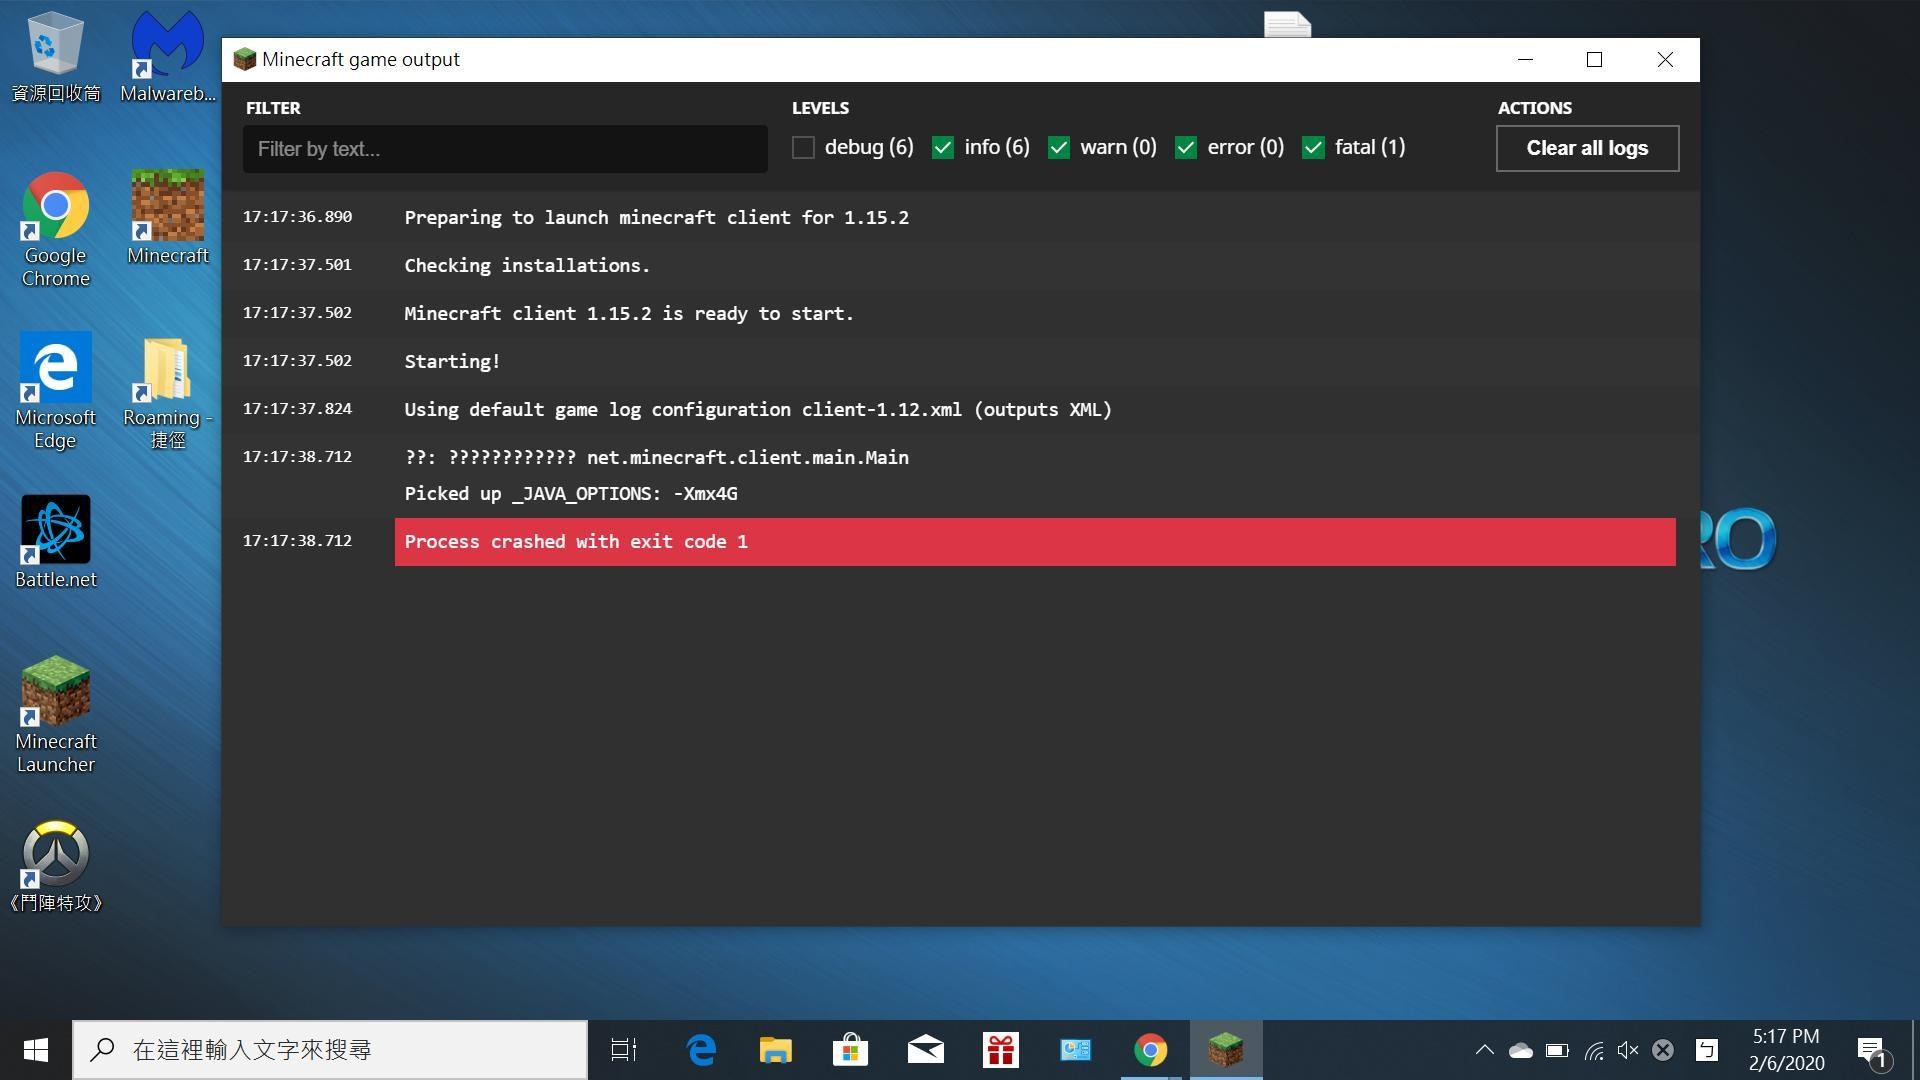
Task: Uncheck the error (0) log level
Action: click(x=1186, y=148)
